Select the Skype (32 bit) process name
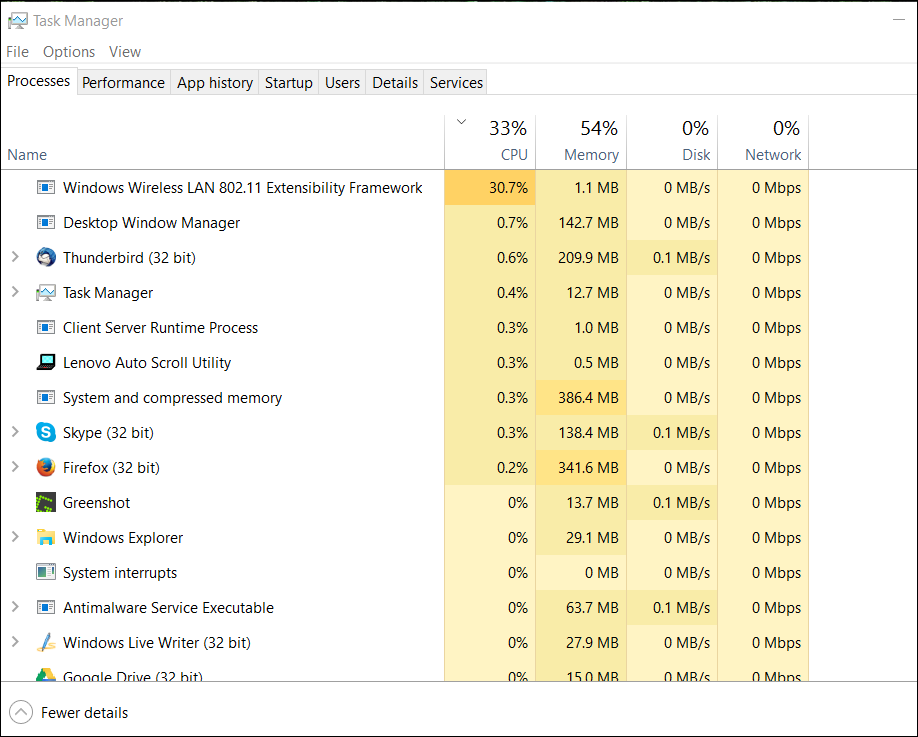 (x=108, y=433)
